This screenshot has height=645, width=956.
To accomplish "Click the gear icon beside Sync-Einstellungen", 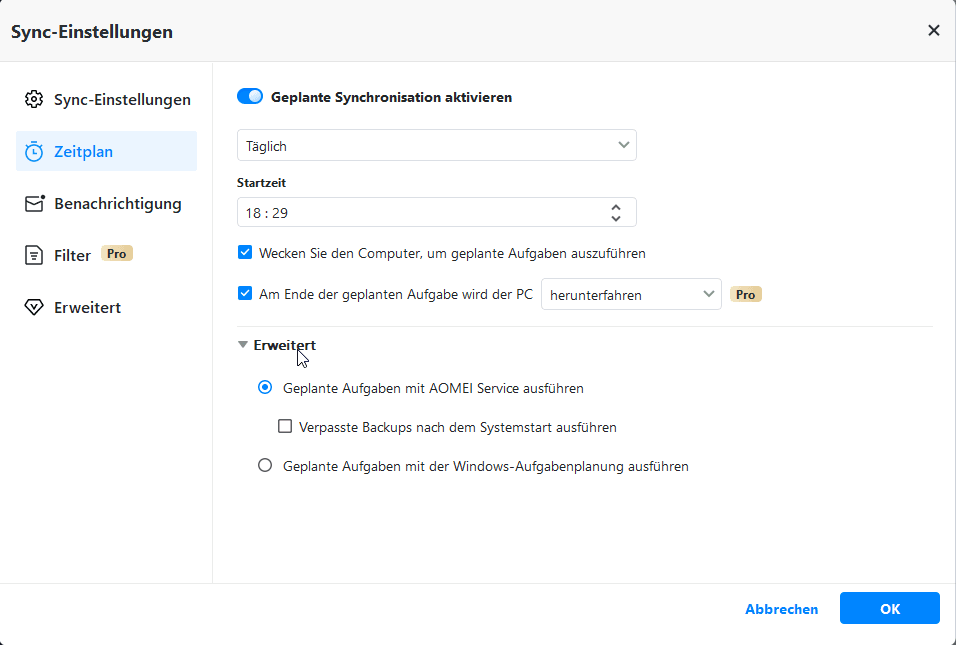I will point(34,100).
